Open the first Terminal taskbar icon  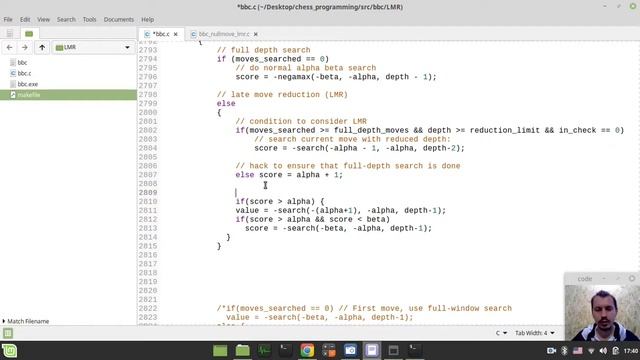(285, 351)
